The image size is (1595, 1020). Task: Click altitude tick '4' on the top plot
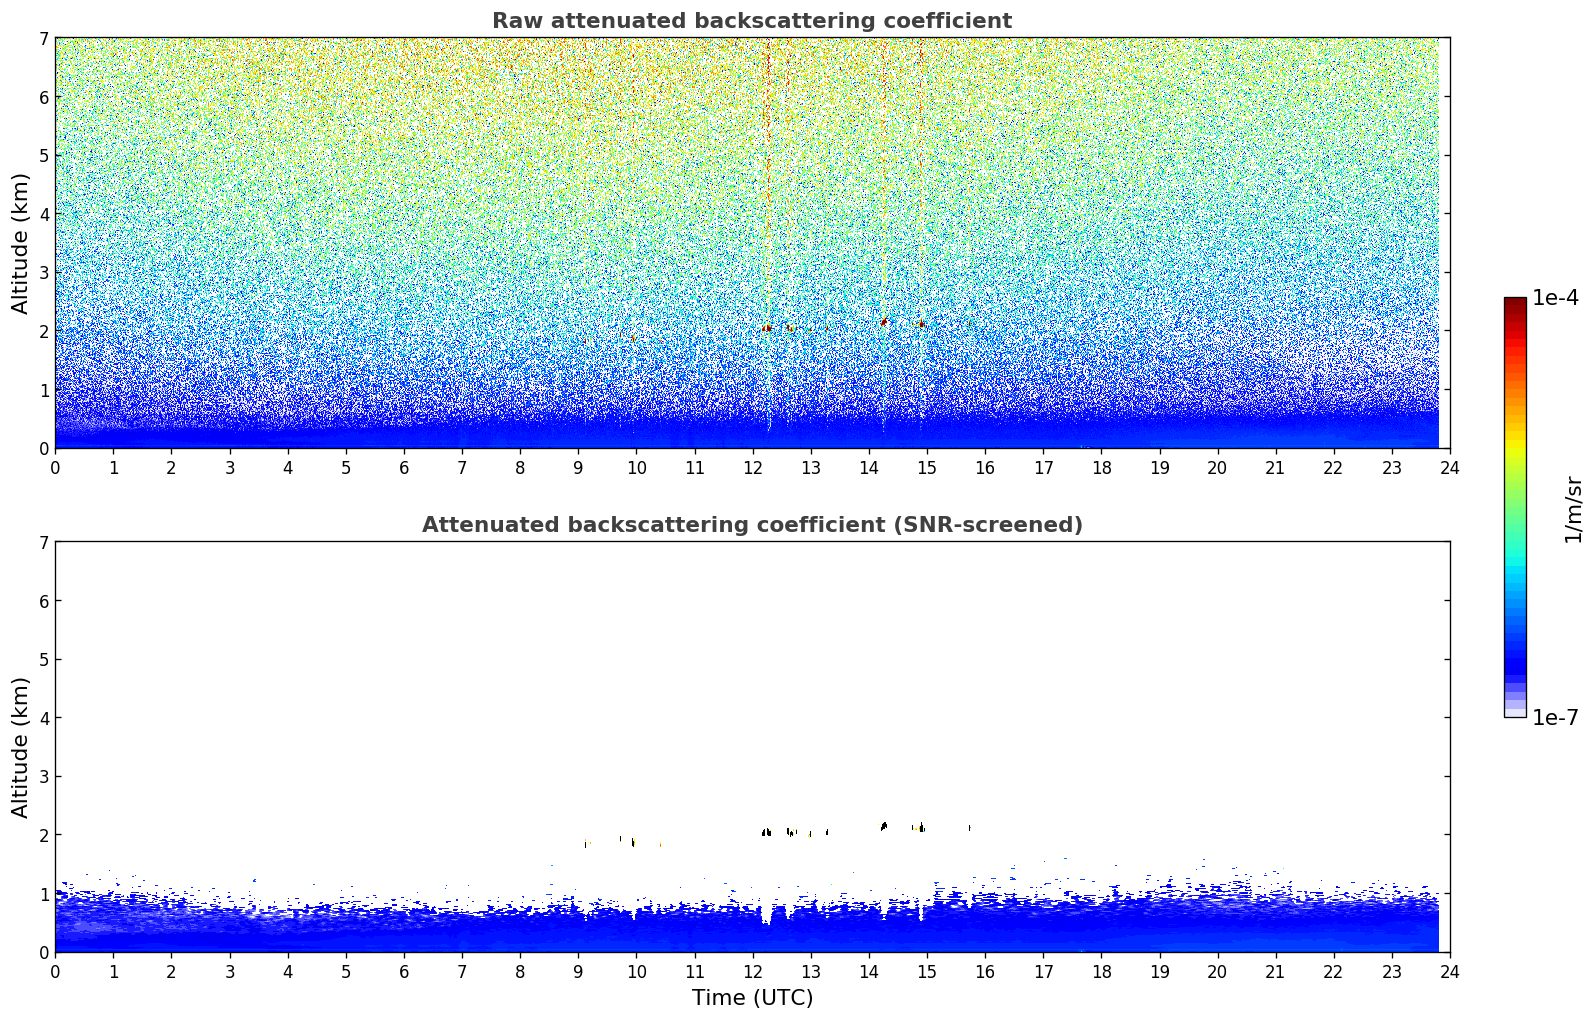point(43,214)
